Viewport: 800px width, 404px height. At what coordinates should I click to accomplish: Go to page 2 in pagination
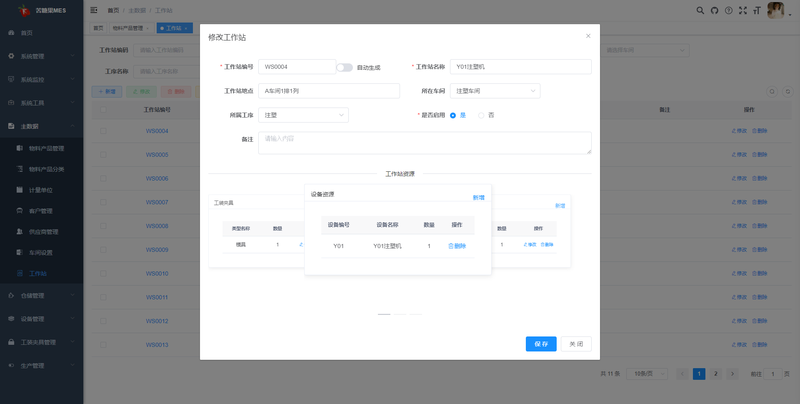715,374
